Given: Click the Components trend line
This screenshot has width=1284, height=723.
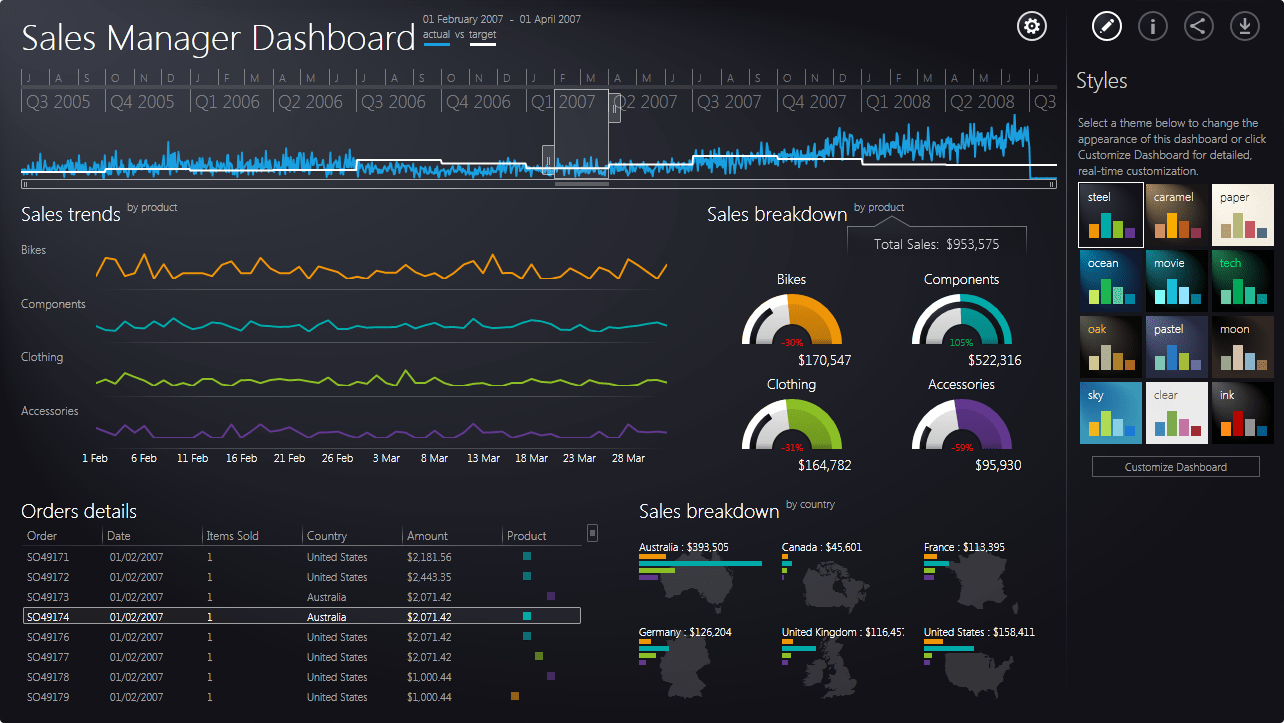Looking at the screenshot, I should click(x=381, y=324).
